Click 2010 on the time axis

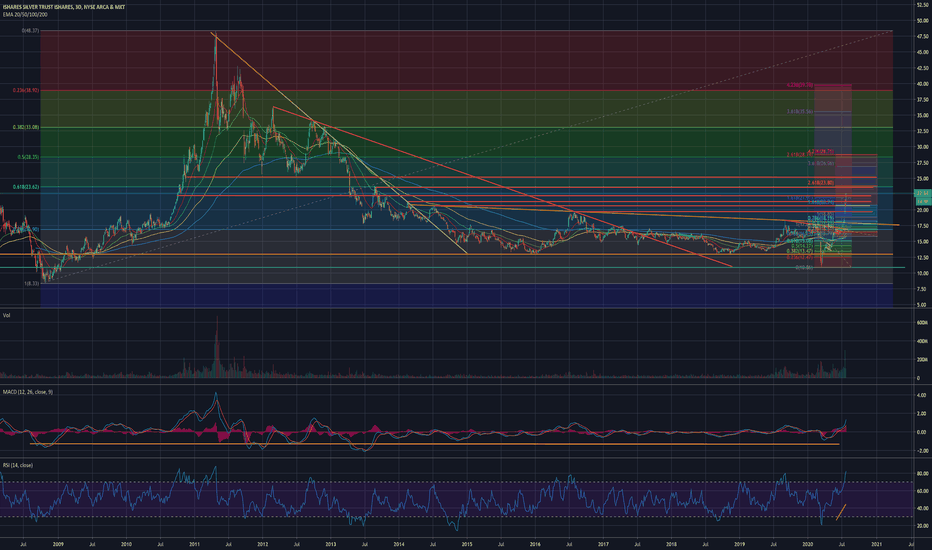coord(126,543)
